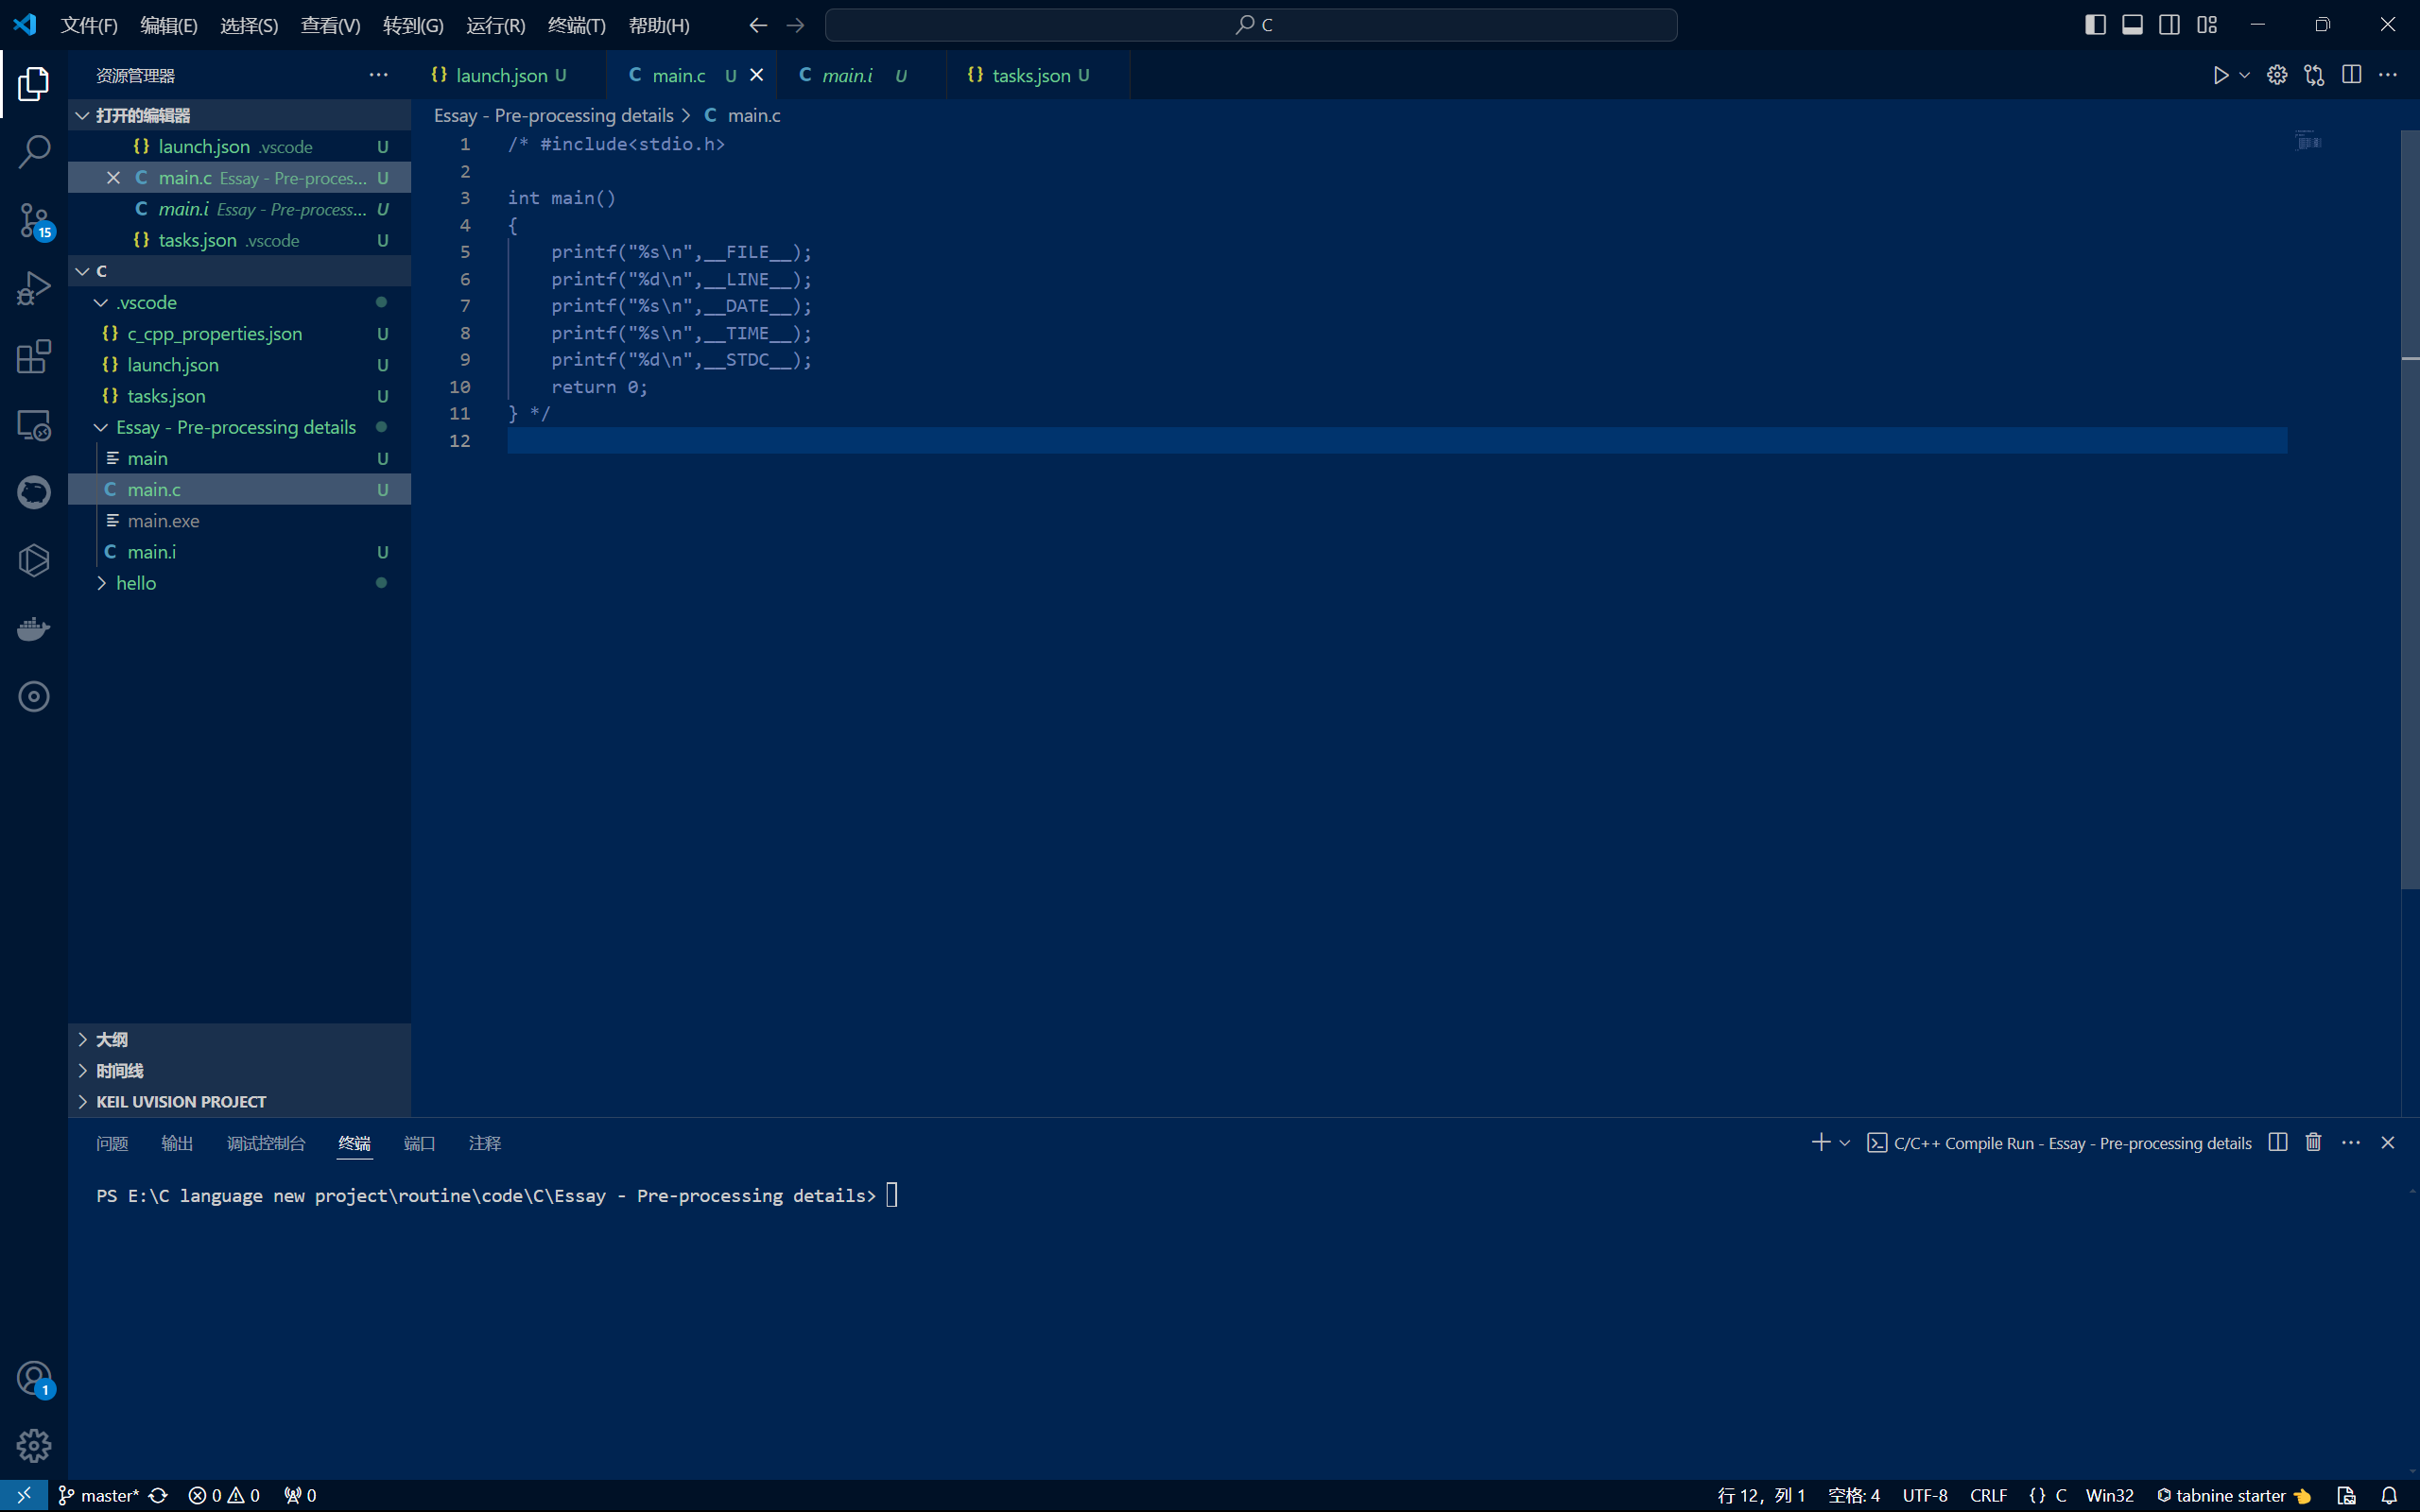This screenshot has height=1512, width=2420.
Task: Go back with the left arrow
Action: [x=758, y=25]
